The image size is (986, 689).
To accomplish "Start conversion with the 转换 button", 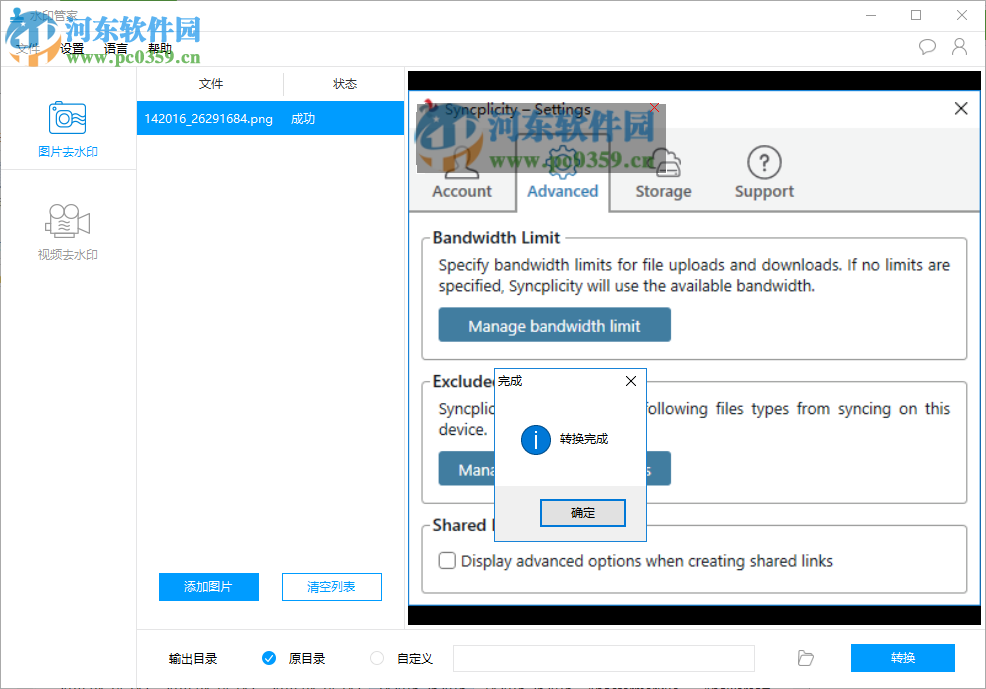I will (x=902, y=658).
